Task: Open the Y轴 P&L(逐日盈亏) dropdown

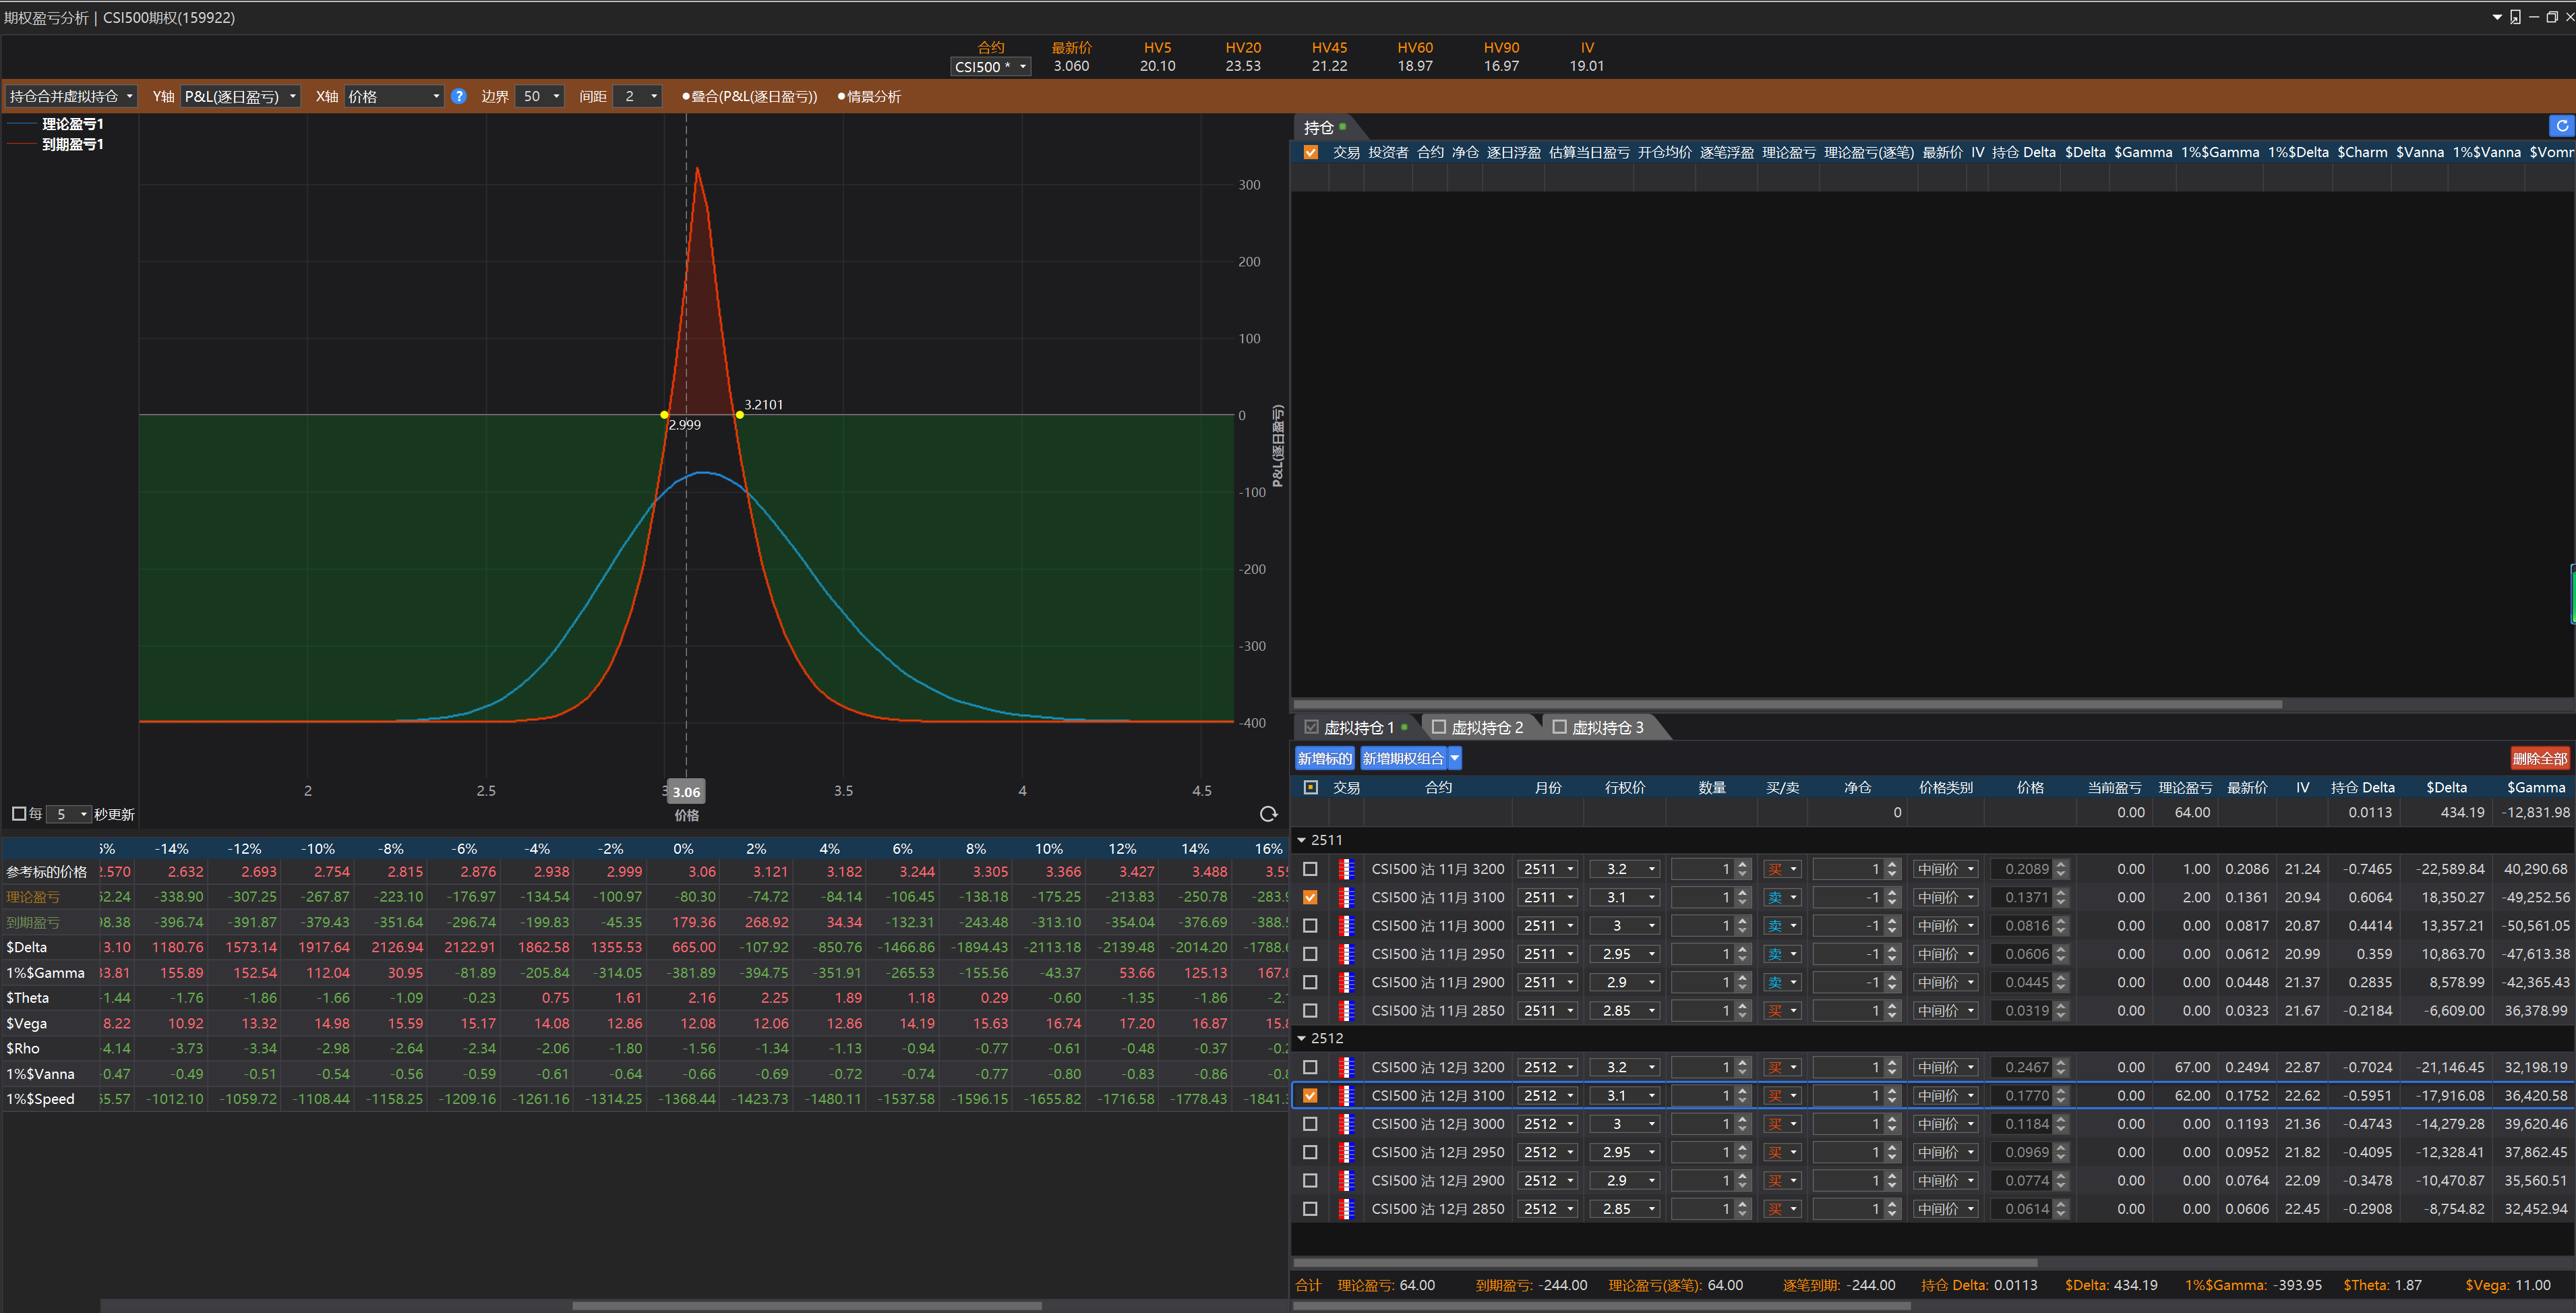Action: [239, 96]
